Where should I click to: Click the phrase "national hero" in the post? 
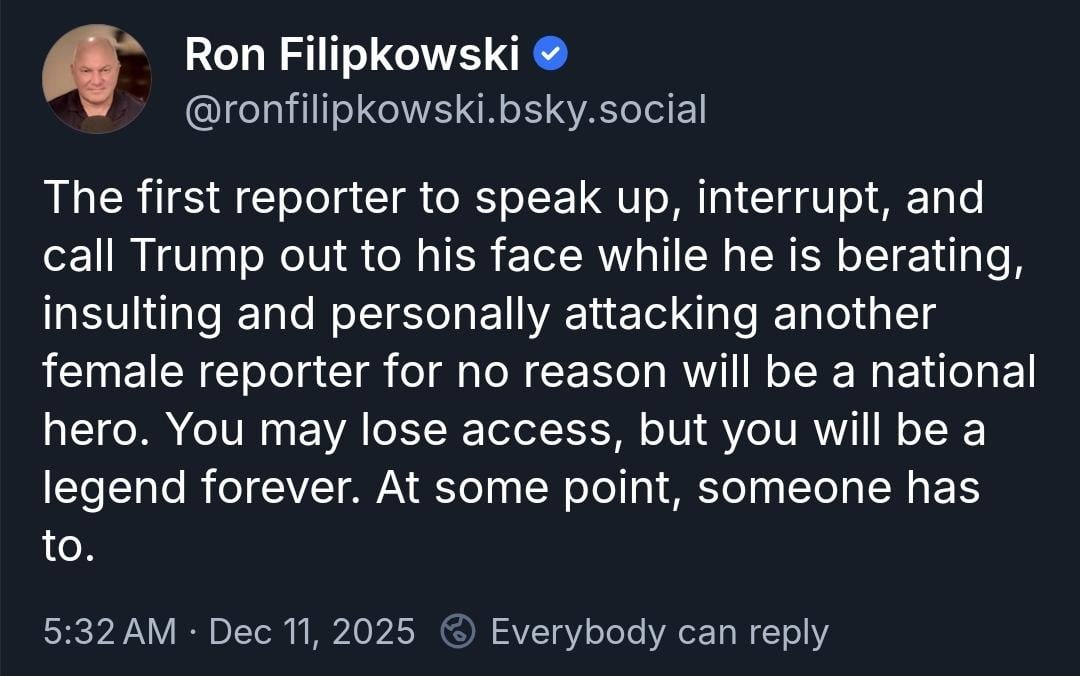[952, 373]
